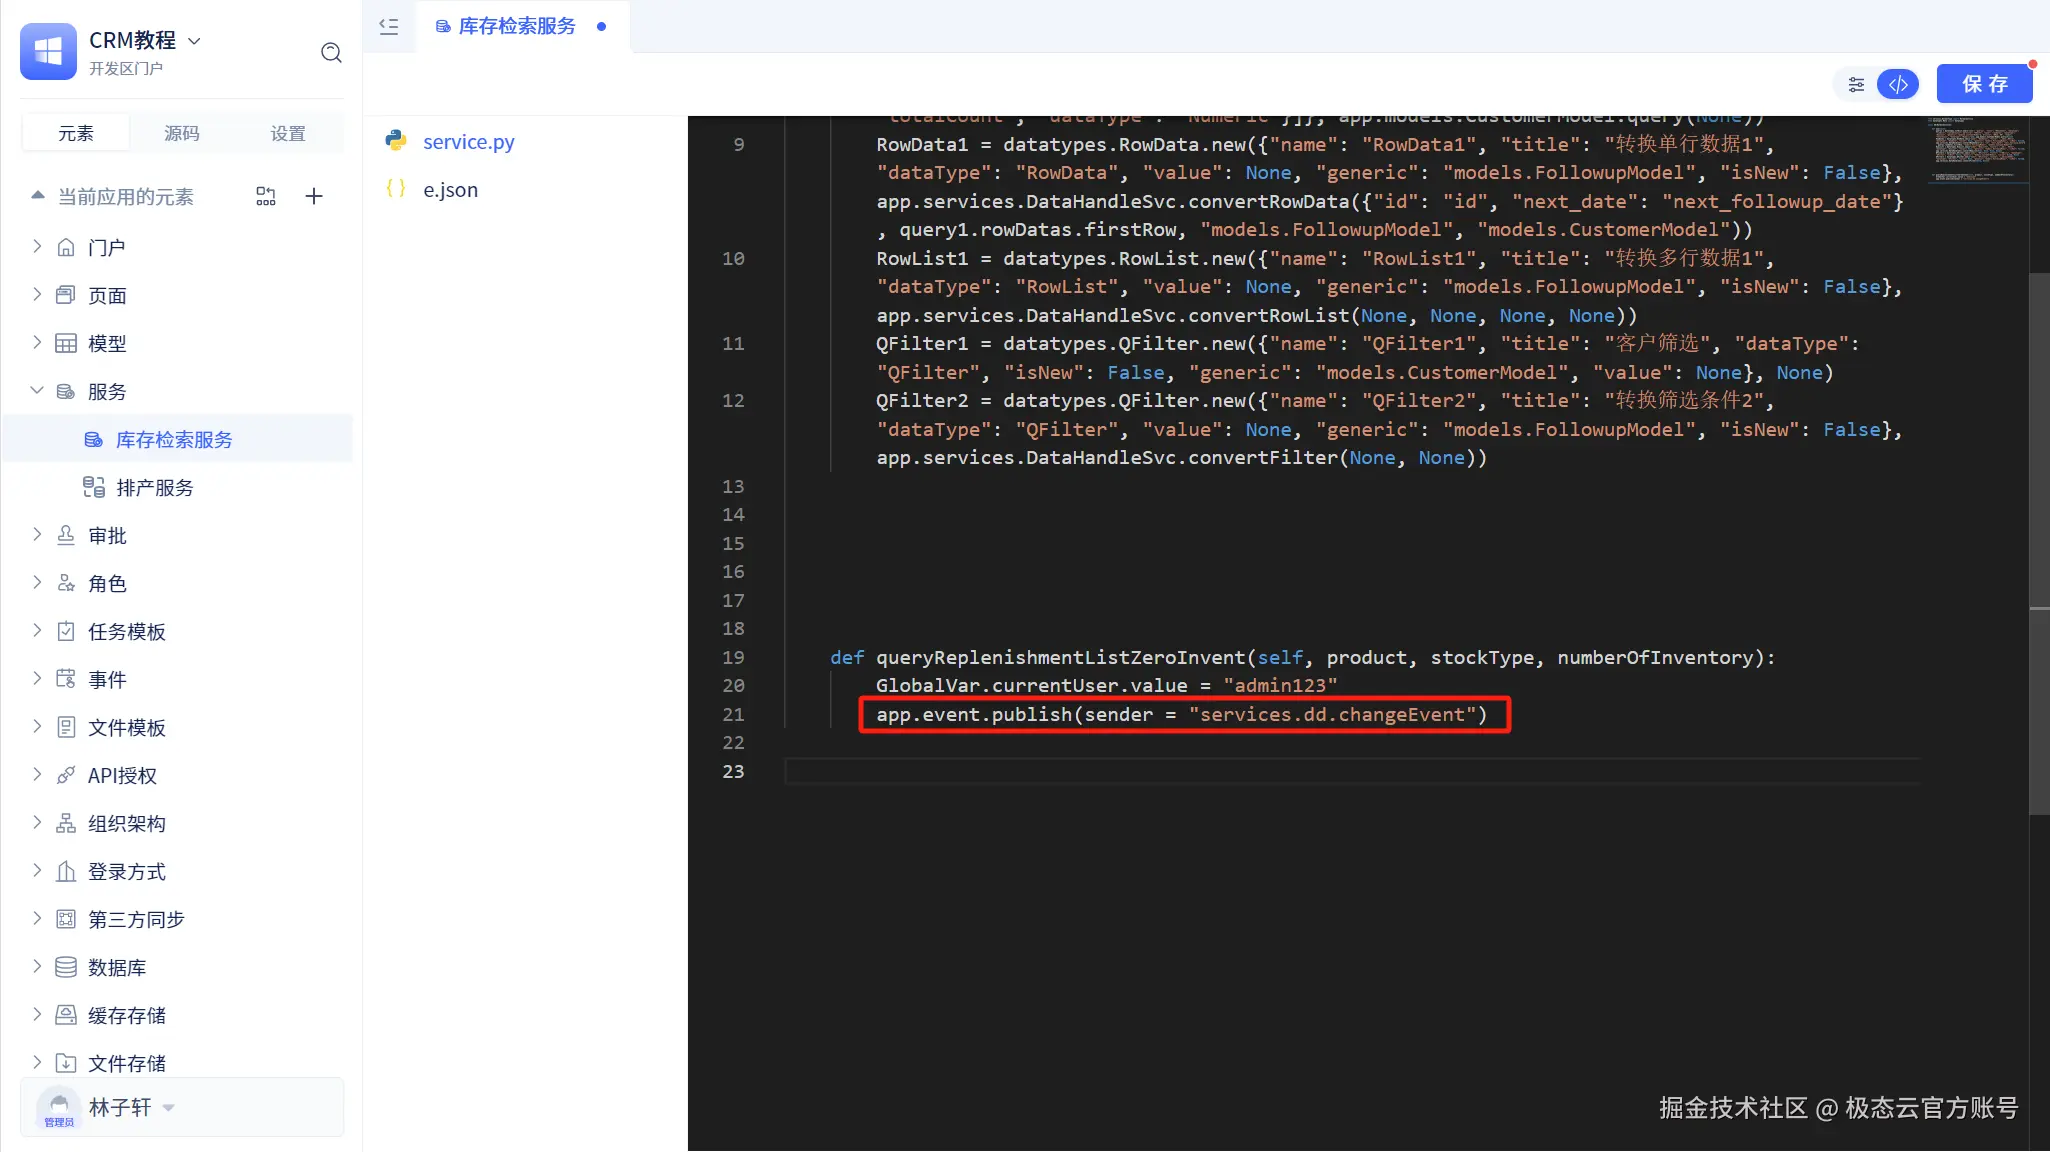Image resolution: width=2050 pixels, height=1152 pixels.
Task: Collapse 当前应用的元素 section
Action: coord(38,196)
